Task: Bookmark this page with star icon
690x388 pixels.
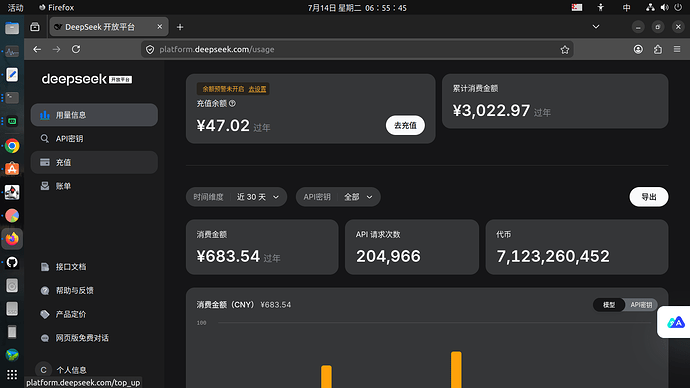Action: tap(565, 50)
